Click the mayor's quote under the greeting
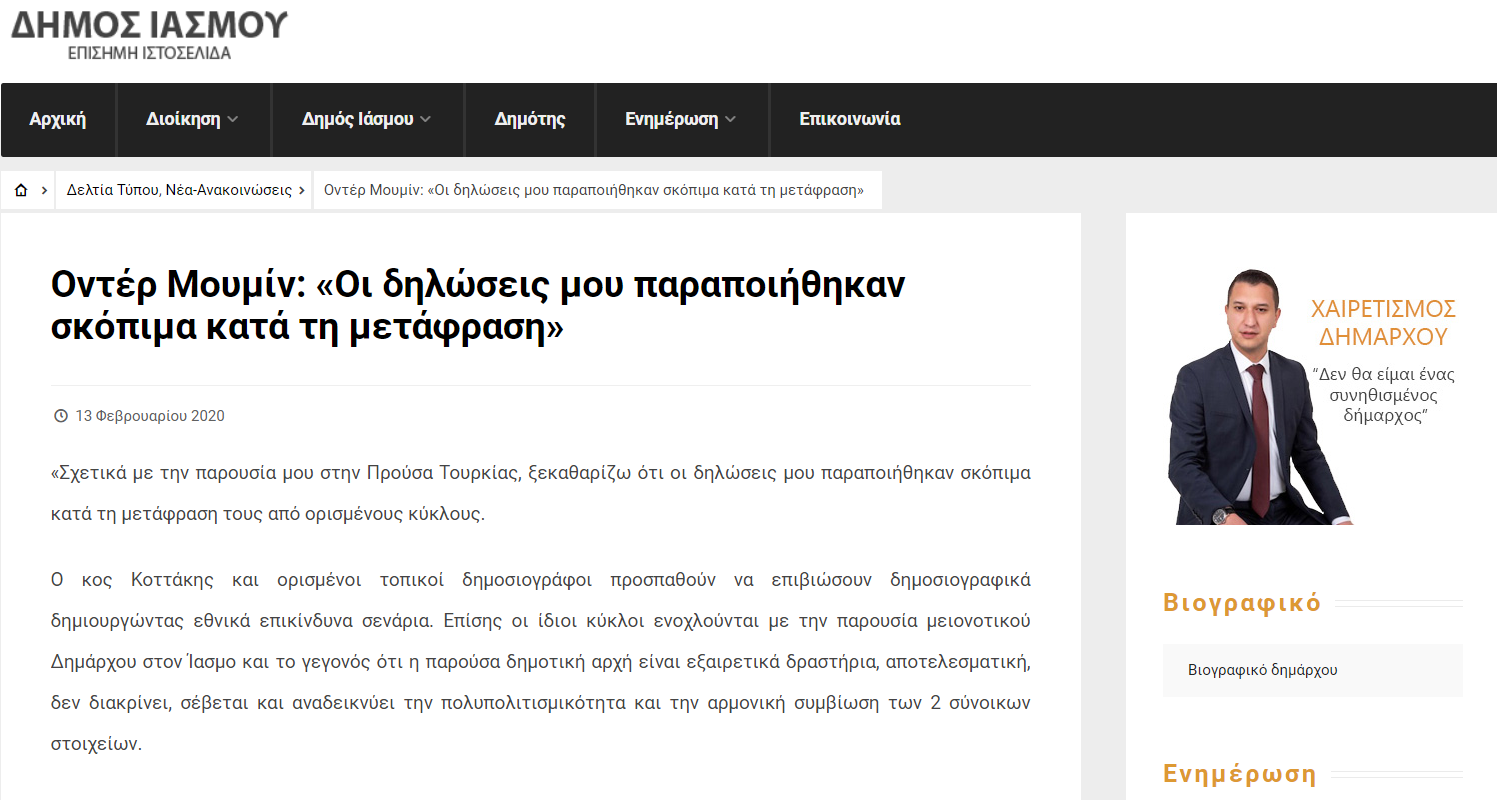Screen dimensions: 1497x800 coord(1383,395)
